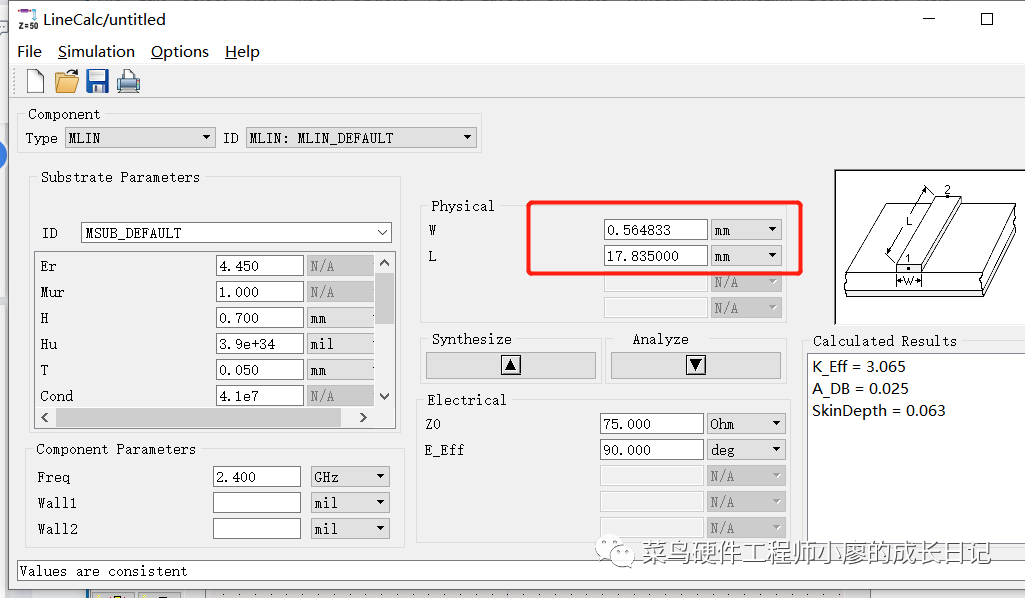
Task: Click the microstrip line diagram image
Action: coord(930,246)
